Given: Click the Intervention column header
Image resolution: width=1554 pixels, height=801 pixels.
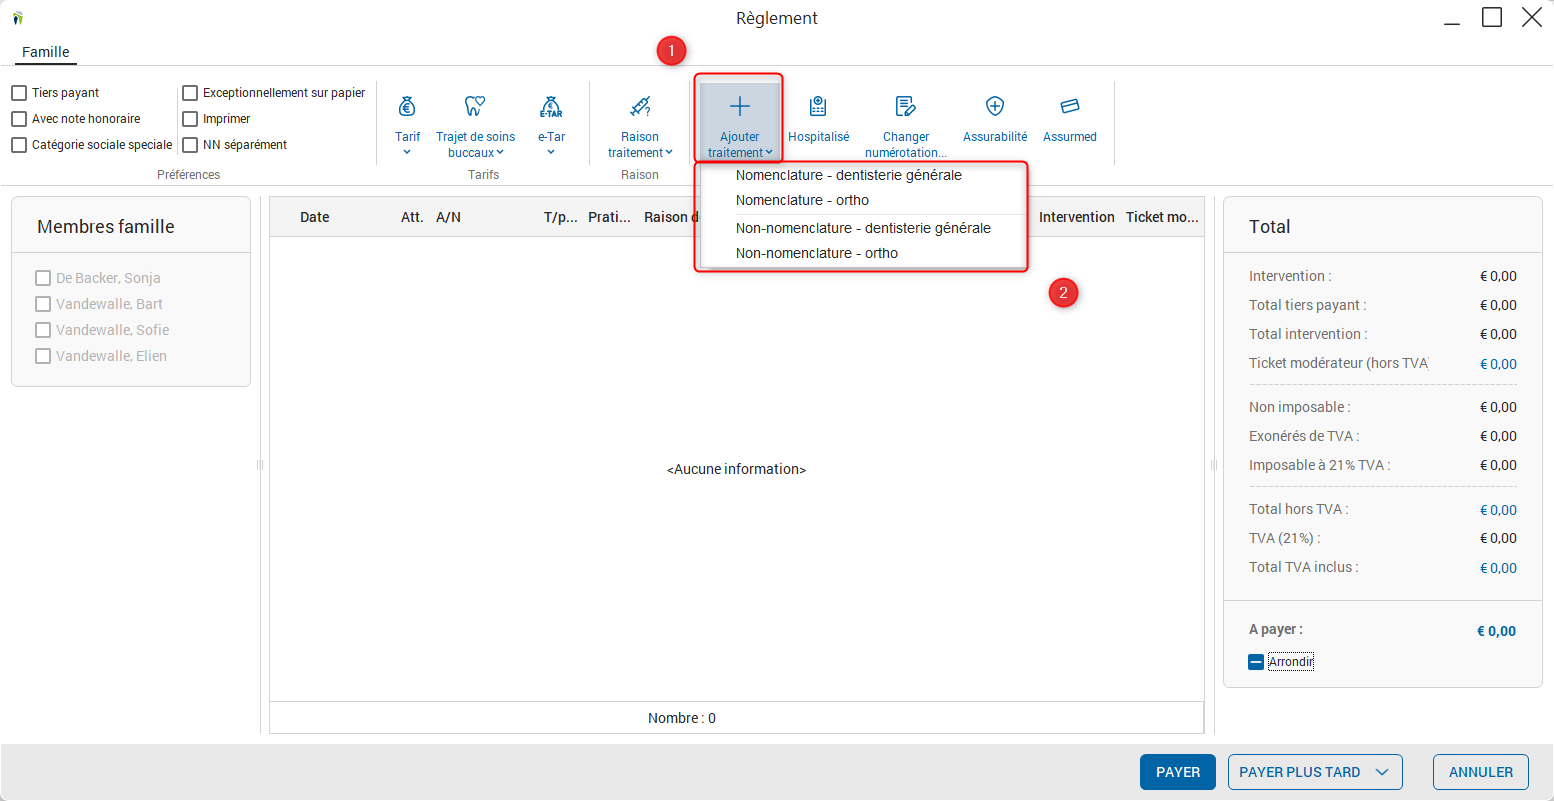Looking at the screenshot, I should [1077, 217].
